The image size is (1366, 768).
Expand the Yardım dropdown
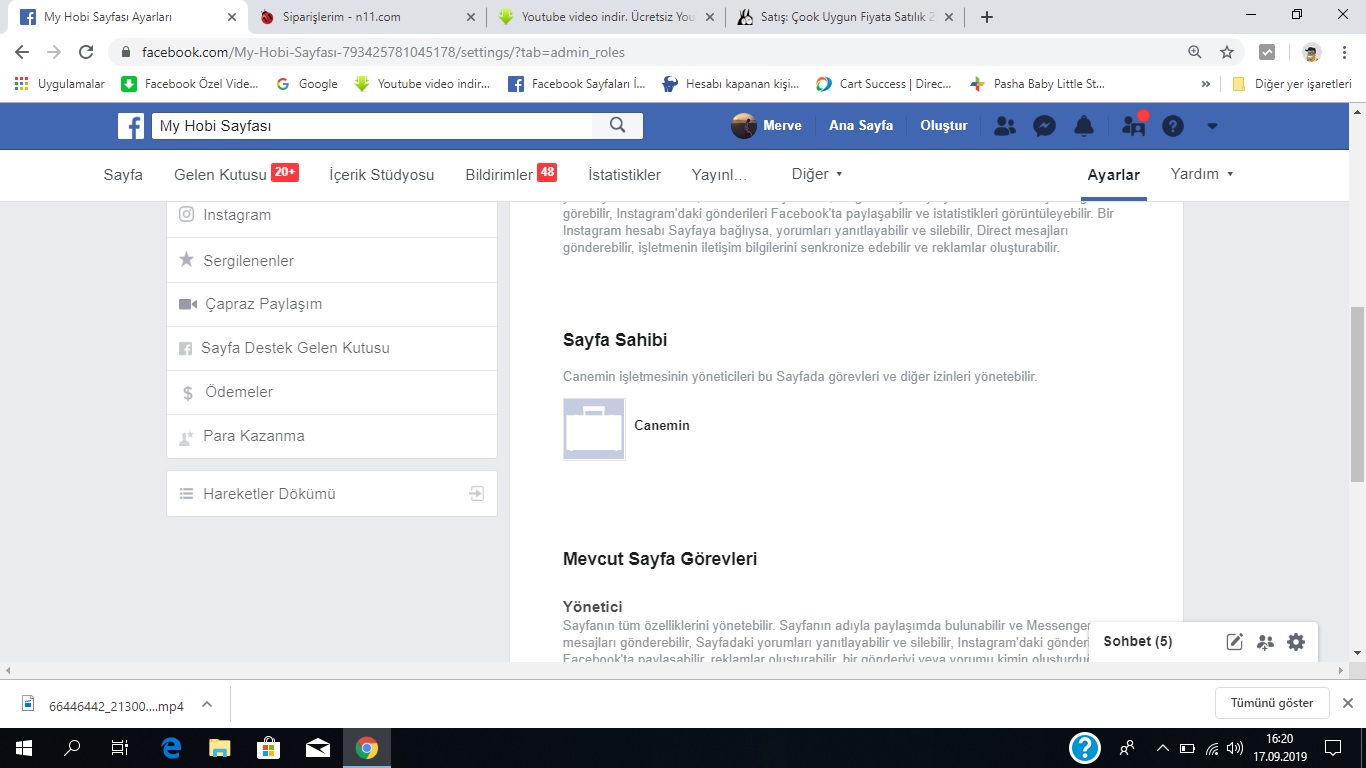1202,174
